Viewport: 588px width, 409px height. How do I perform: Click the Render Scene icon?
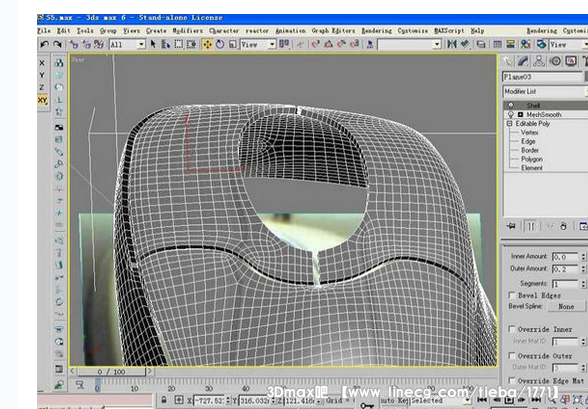[x=541, y=44]
